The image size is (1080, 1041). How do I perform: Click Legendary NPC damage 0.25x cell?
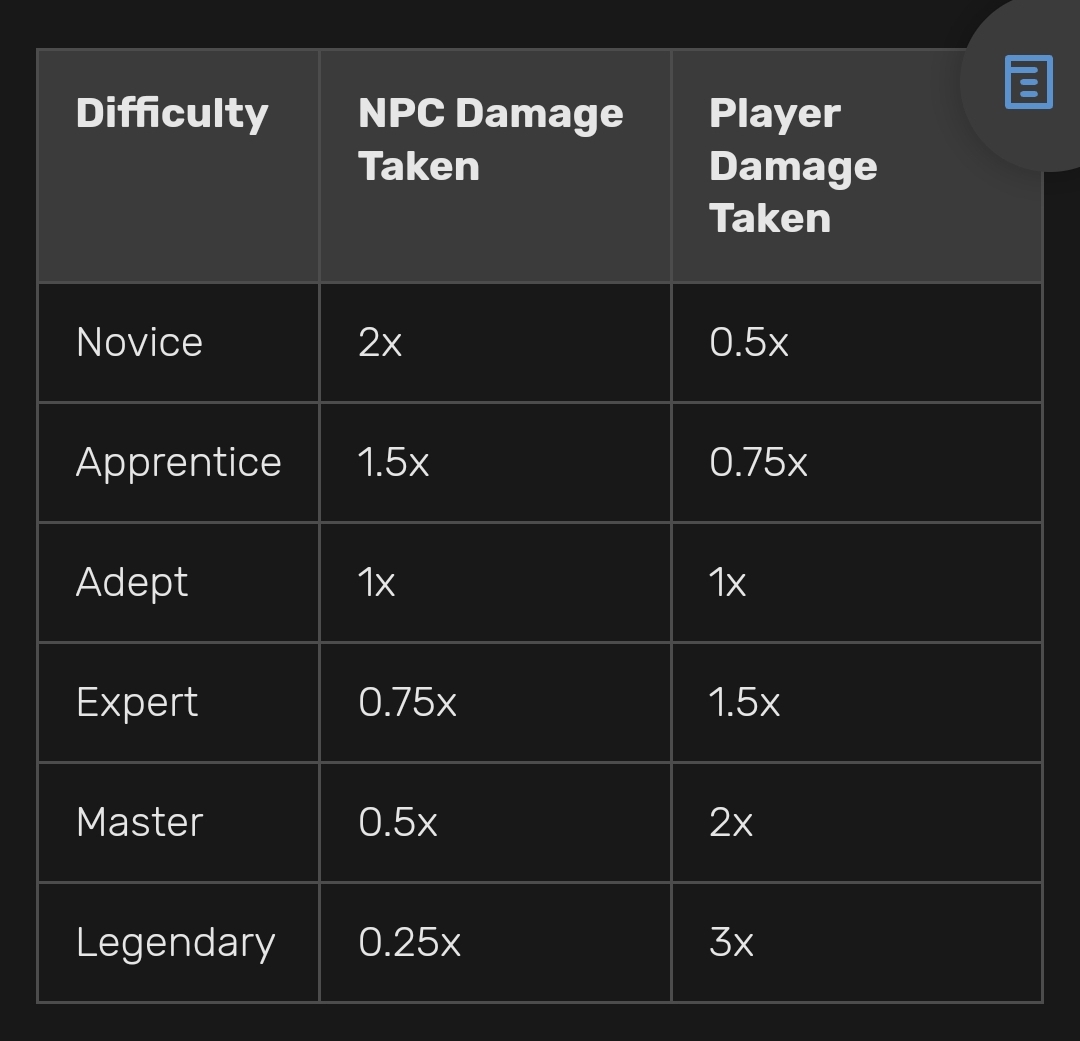click(x=495, y=942)
